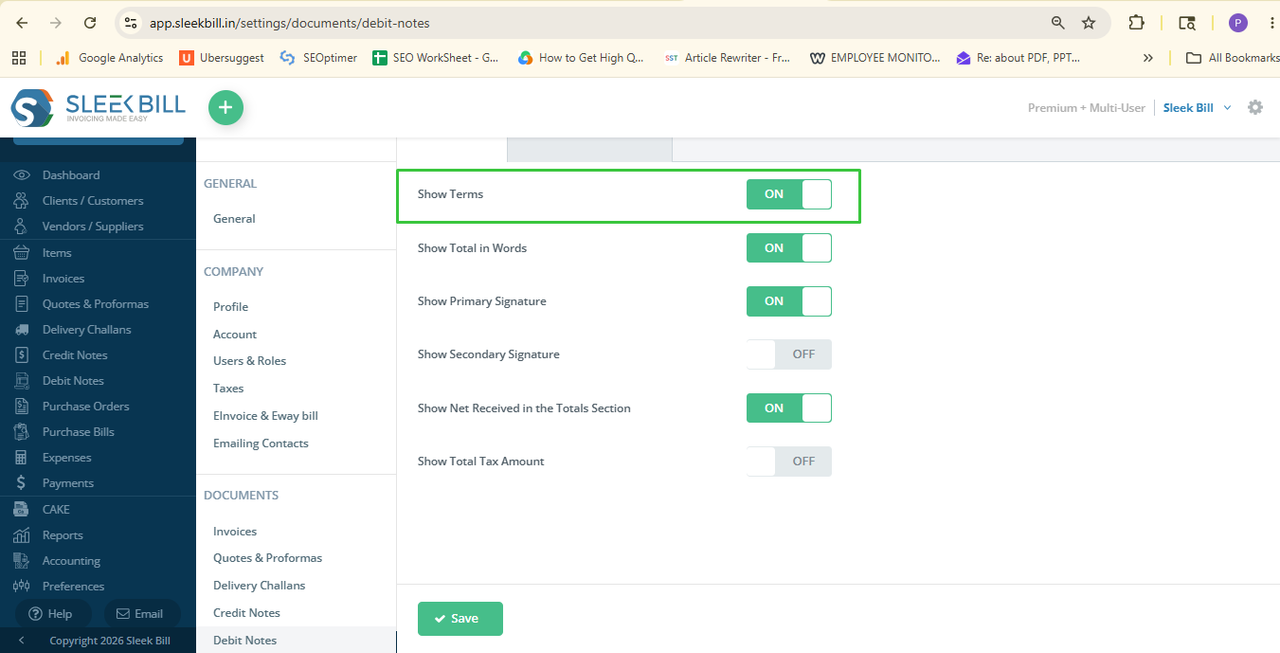Bookmark this page with star icon
The height and width of the screenshot is (653, 1280).
click(x=1089, y=22)
